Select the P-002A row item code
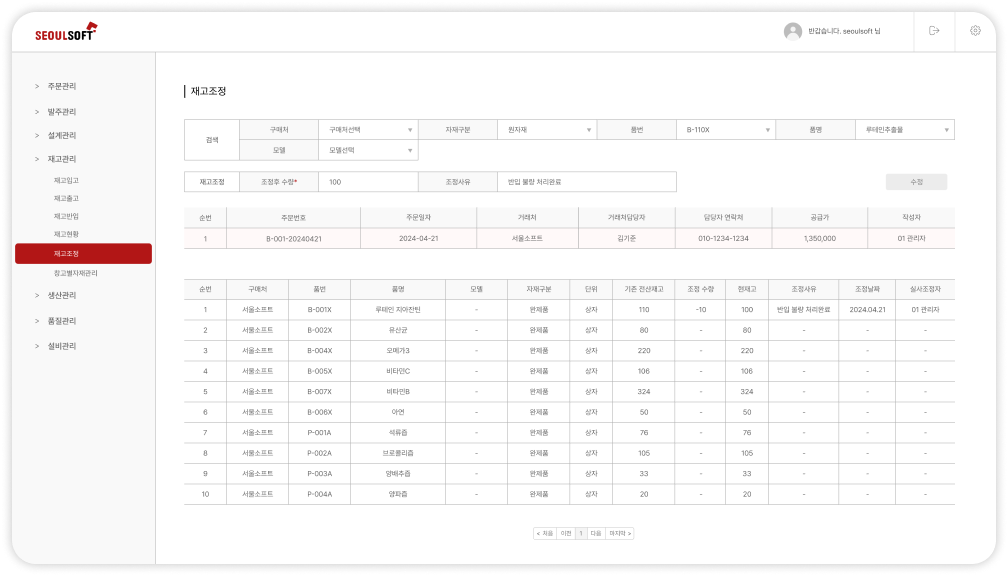The image size is (1008, 576). coord(320,454)
